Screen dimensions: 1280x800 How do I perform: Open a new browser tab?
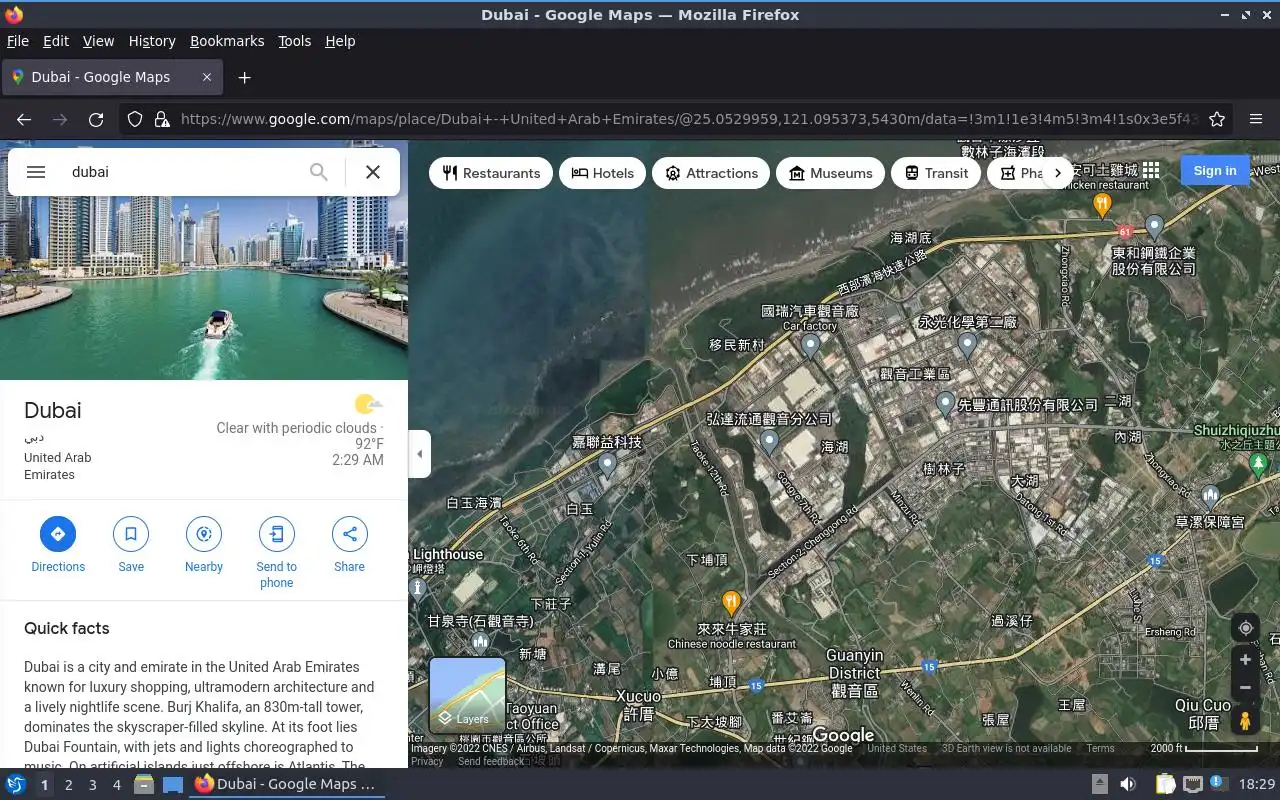[244, 77]
